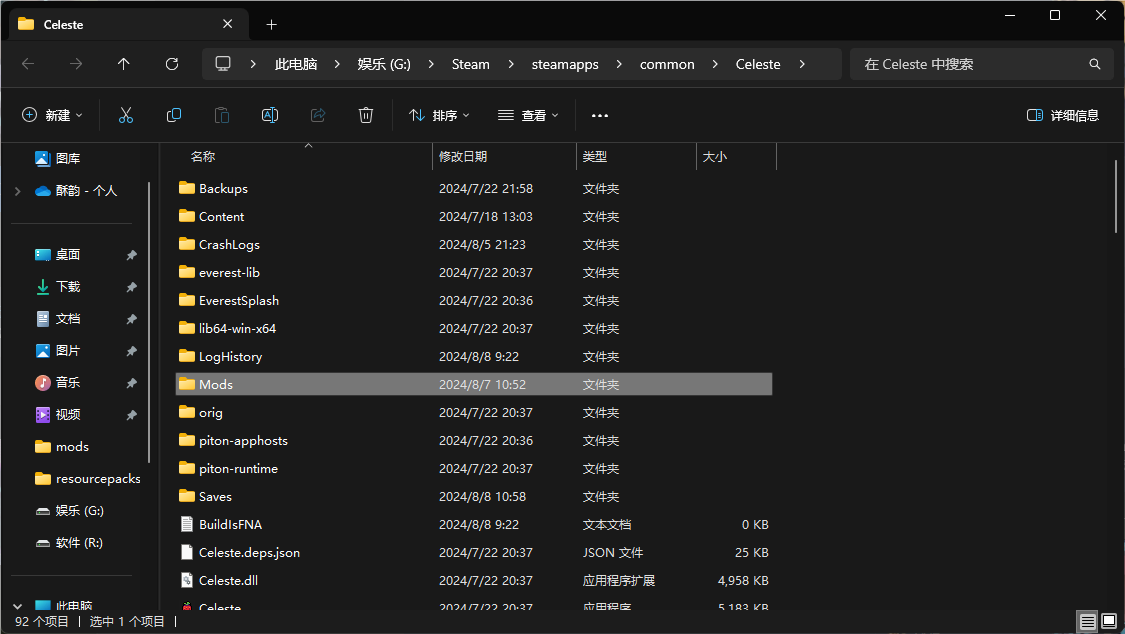Toggle the 详细信息 details pane
This screenshot has height=634, width=1125.
click(x=1063, y=115)
